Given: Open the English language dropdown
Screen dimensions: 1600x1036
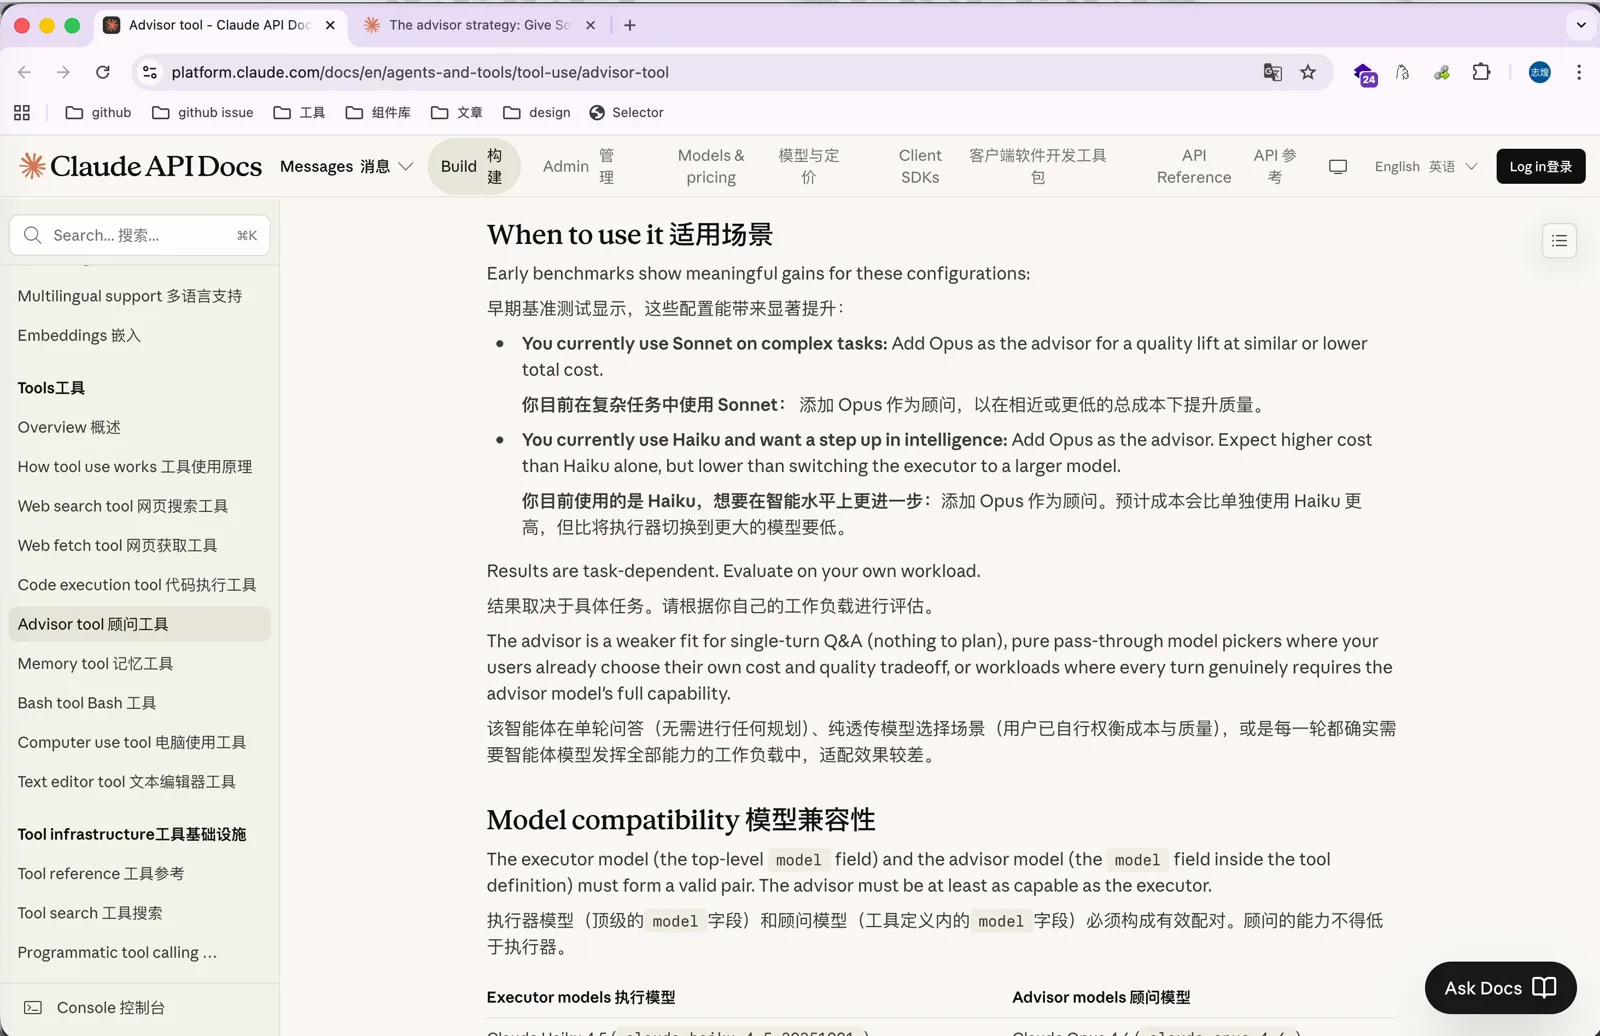Looking at the screenshot, I should click(x=1425, y=167).
